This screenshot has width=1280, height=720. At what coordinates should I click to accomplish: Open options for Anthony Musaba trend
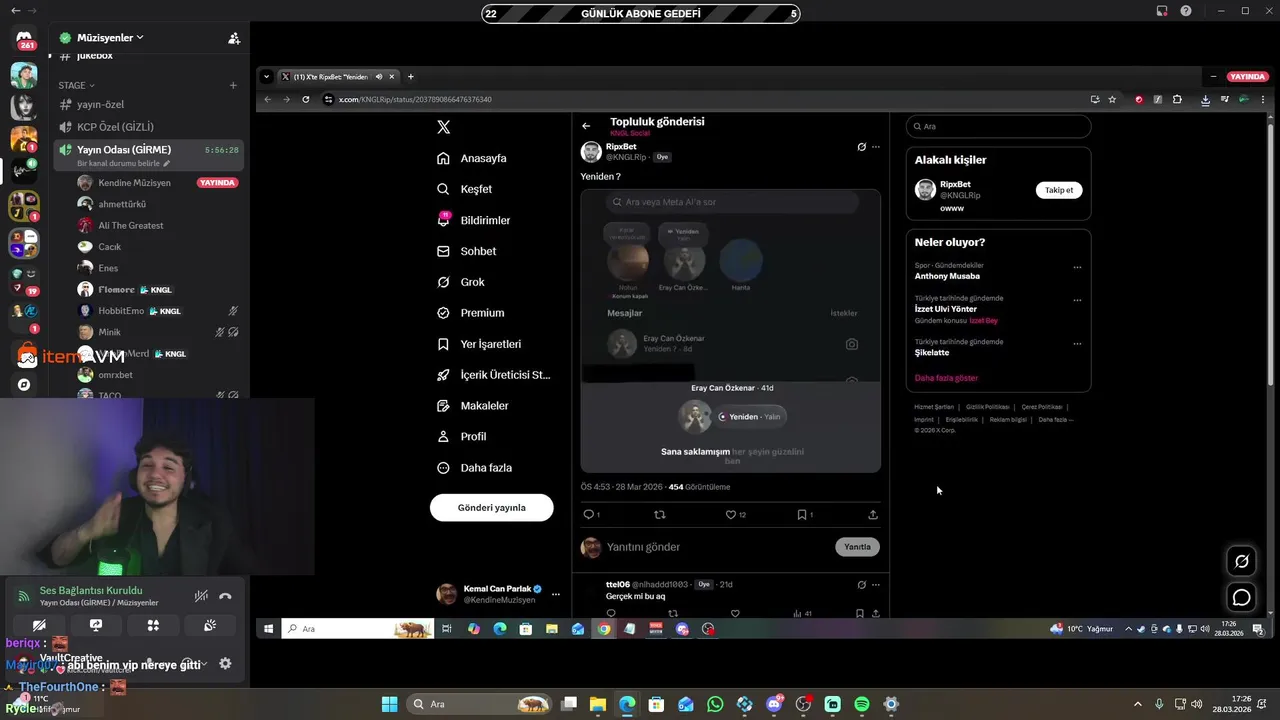tap(1077, 267)
